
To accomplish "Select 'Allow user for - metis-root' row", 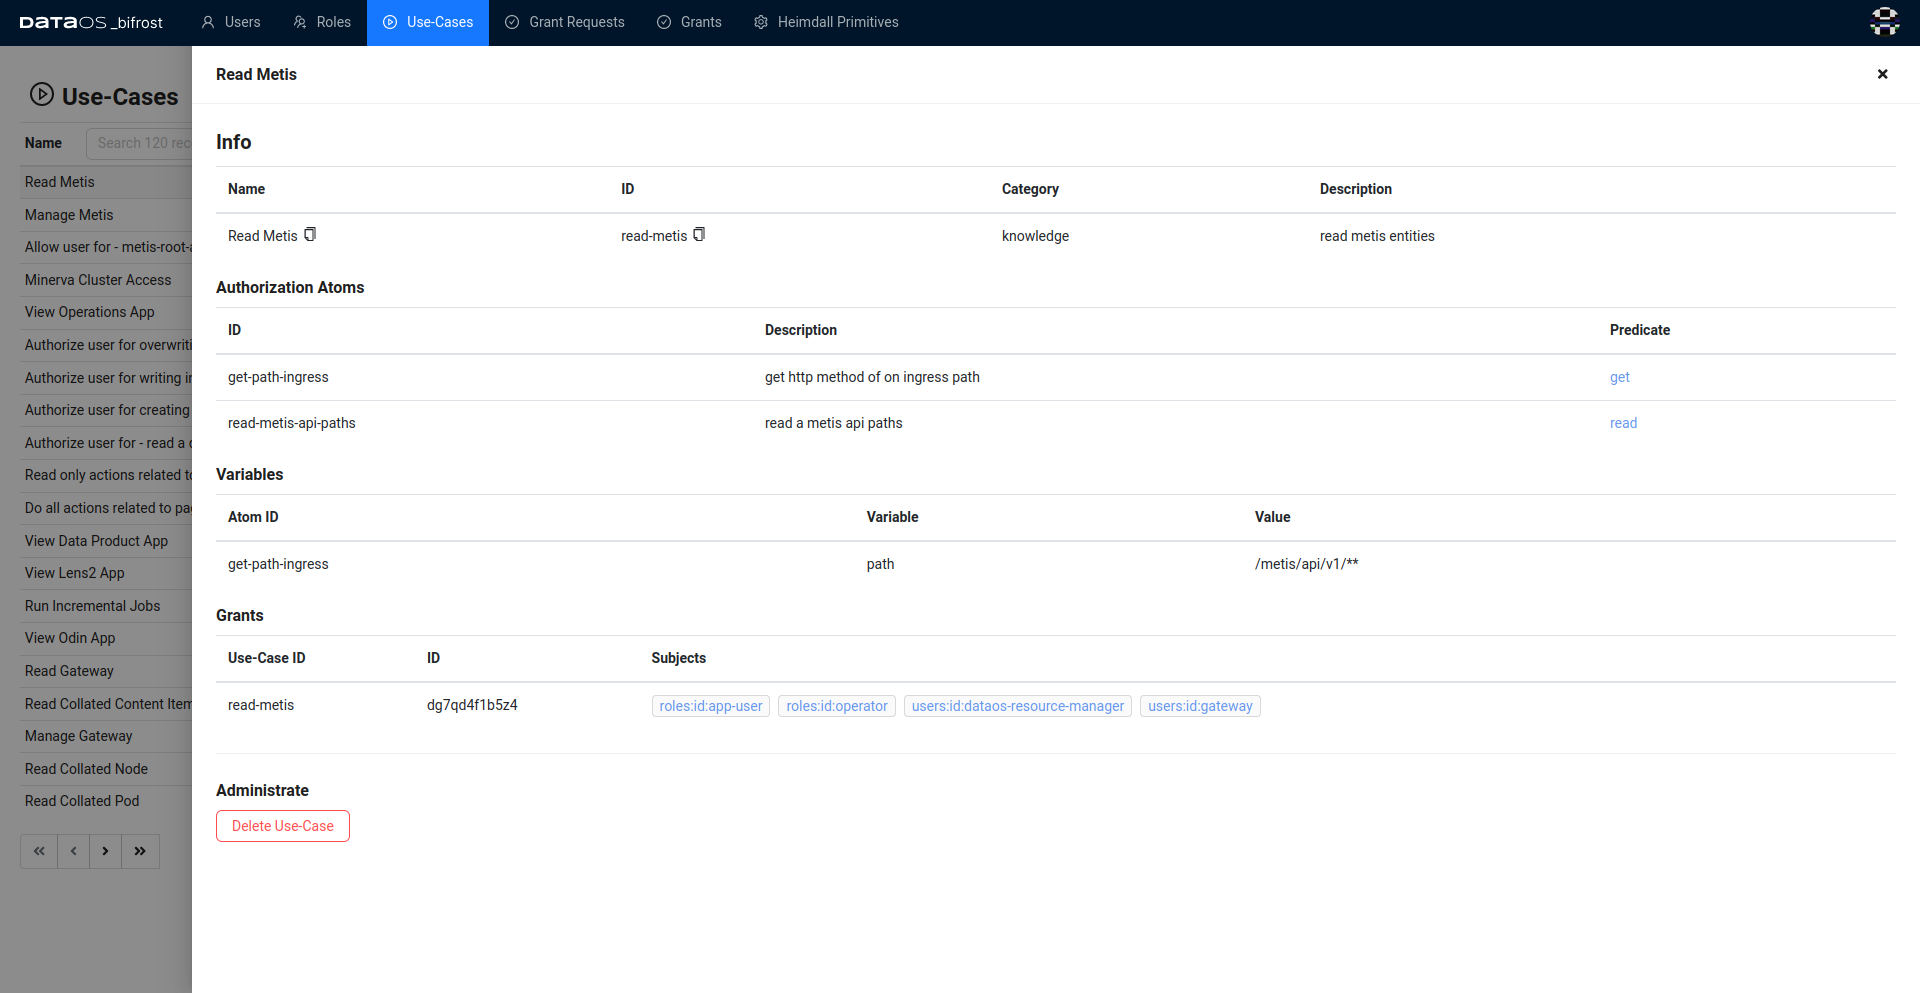I will pyautogui.click(x=108, y=247).
